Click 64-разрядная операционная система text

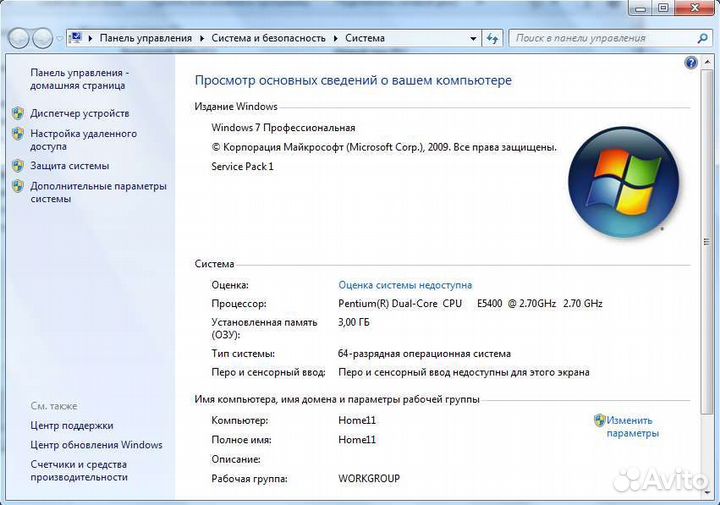coord(424,354)
